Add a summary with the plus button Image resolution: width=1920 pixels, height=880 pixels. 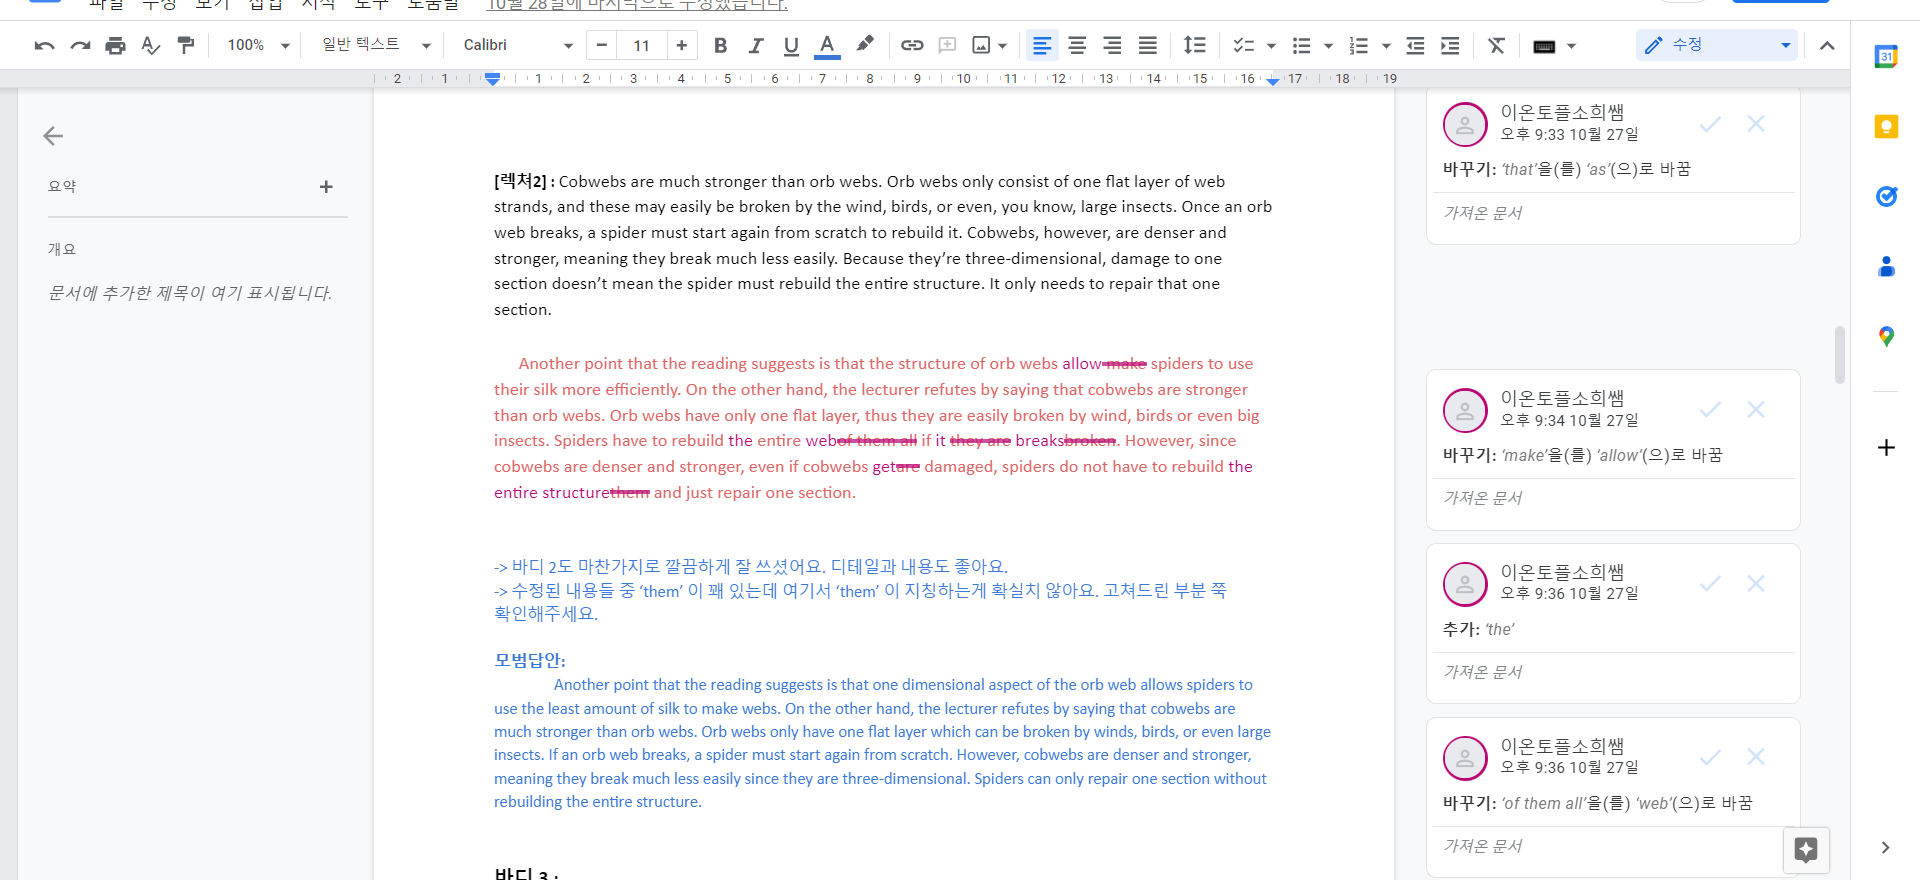tap(326, 187)
